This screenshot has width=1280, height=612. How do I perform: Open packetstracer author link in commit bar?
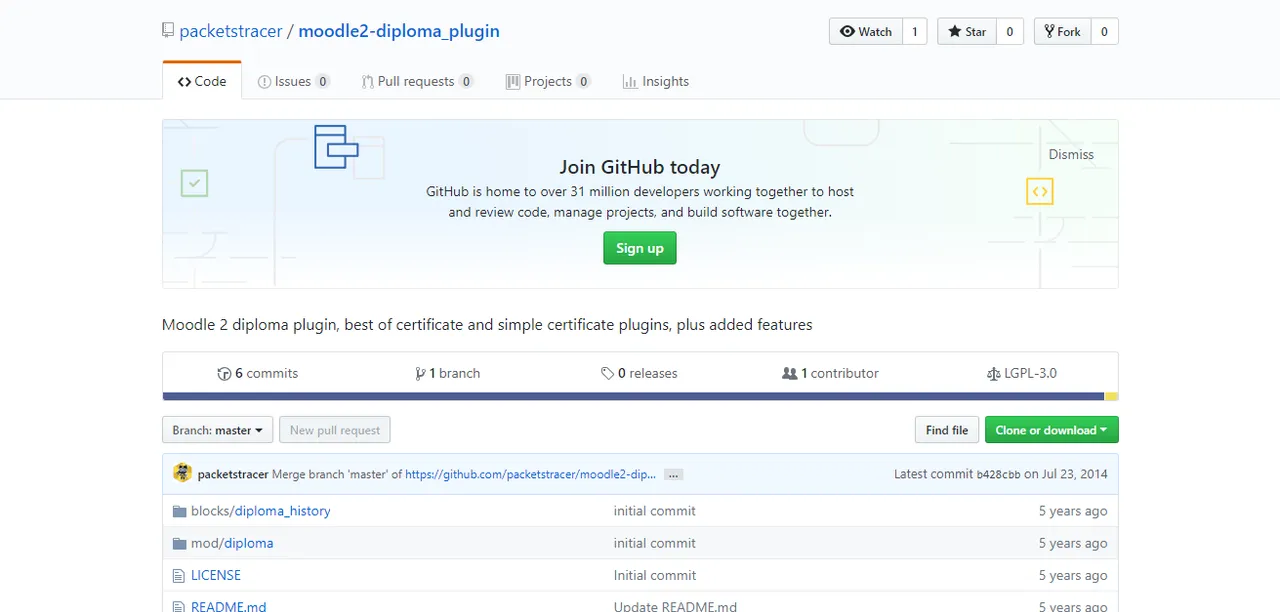click(x=233, y=474)
